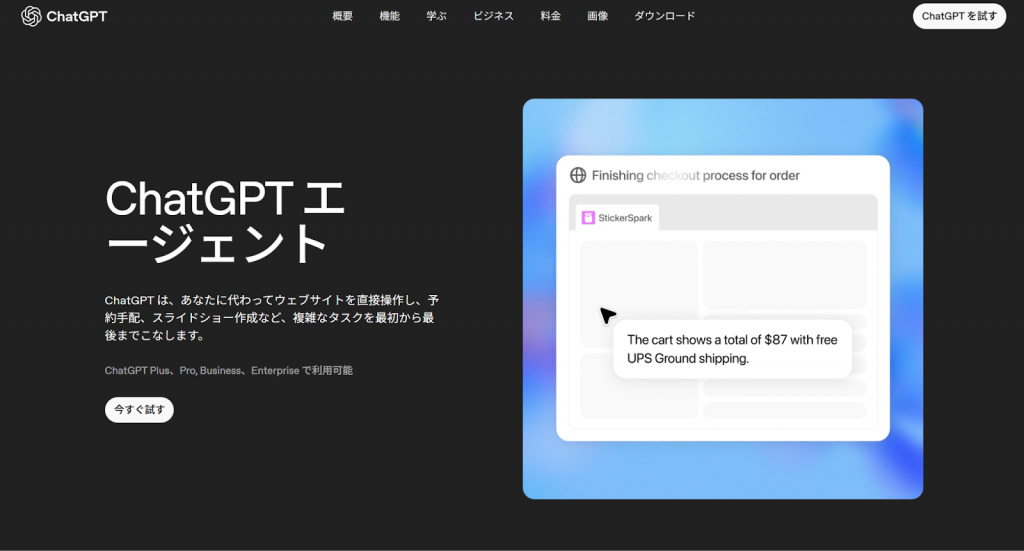
Task: Open the 概要 navigation item
Action: pyautogui.click(x=342, y=16)
